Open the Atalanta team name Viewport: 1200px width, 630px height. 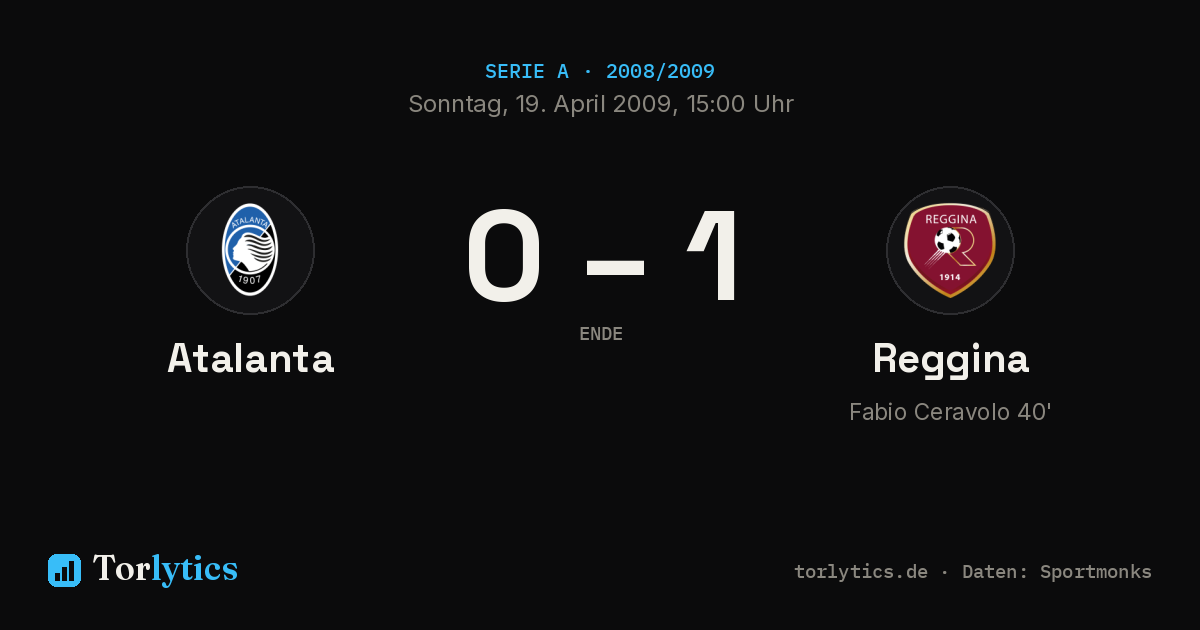coord(250,358)
